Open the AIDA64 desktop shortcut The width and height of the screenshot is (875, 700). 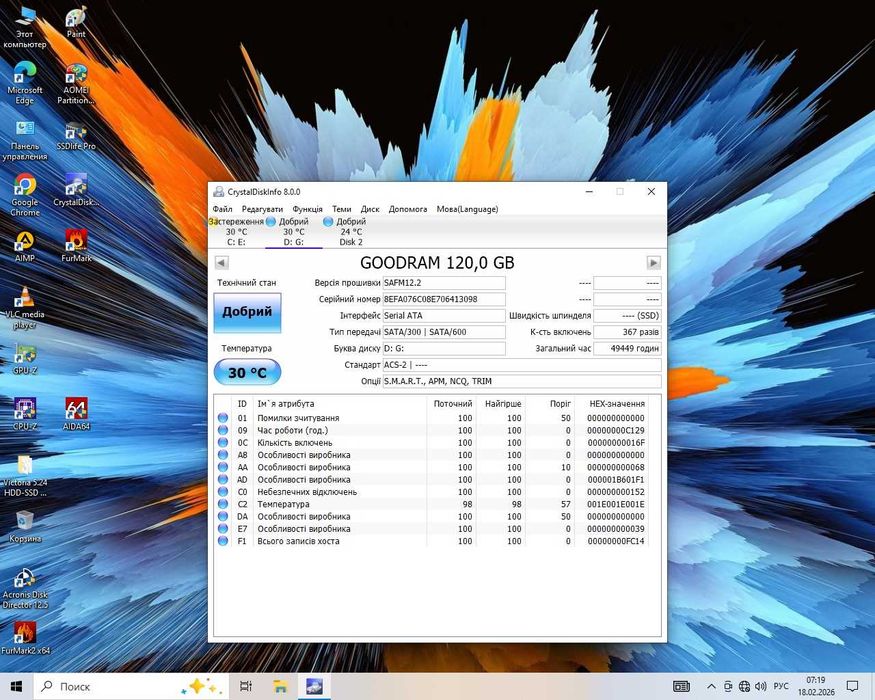[76, 414]
